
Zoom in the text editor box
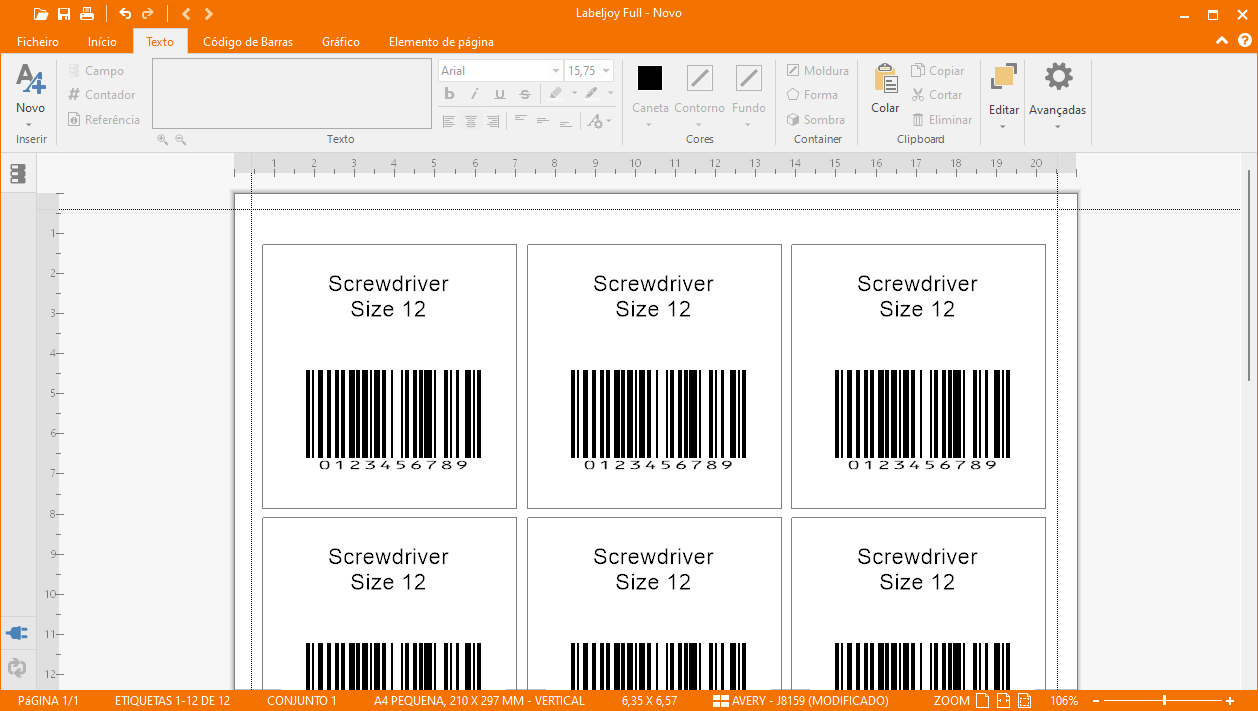click(x=162, y=140)
